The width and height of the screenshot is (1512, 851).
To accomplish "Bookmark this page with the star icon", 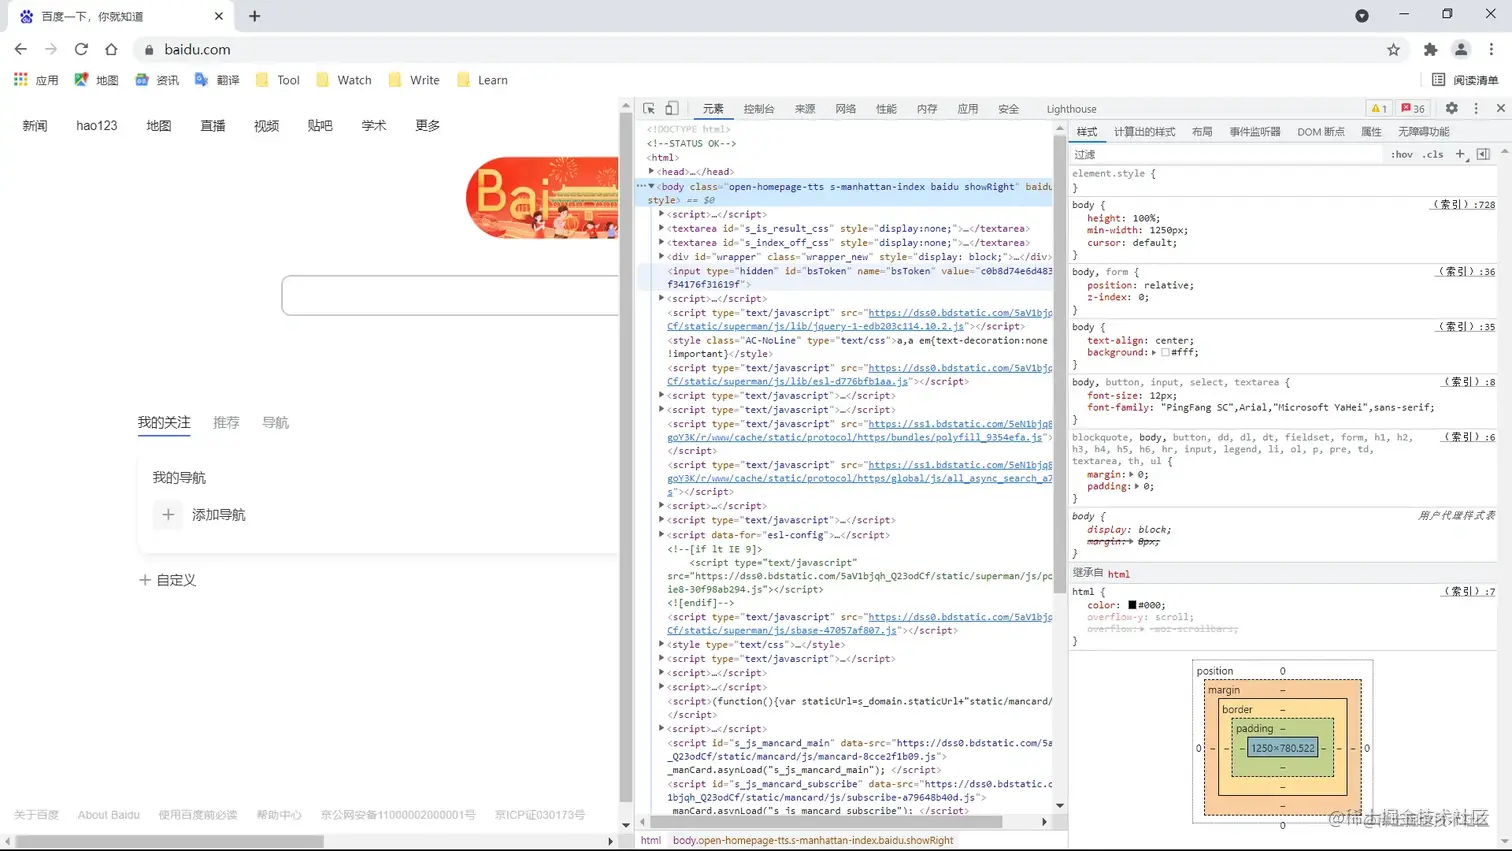I will [x=1393, y=49].
